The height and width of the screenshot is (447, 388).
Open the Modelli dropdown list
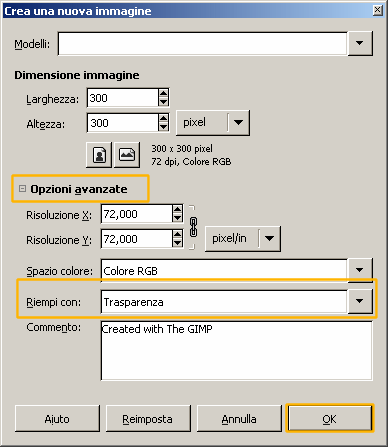(360, 43)
